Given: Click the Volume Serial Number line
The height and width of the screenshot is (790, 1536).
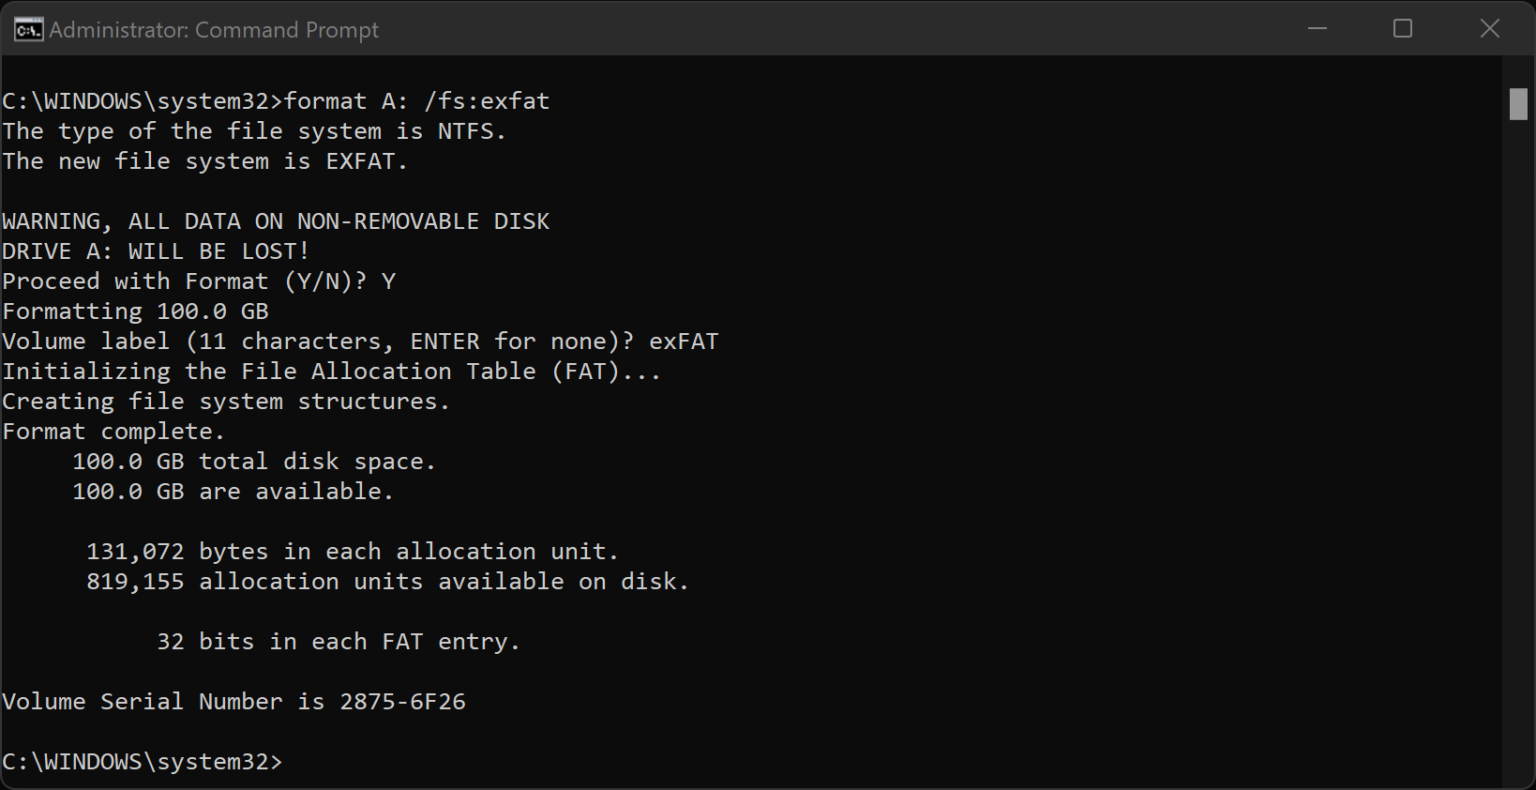Looking at the screenshot, I should click(234, 701).
